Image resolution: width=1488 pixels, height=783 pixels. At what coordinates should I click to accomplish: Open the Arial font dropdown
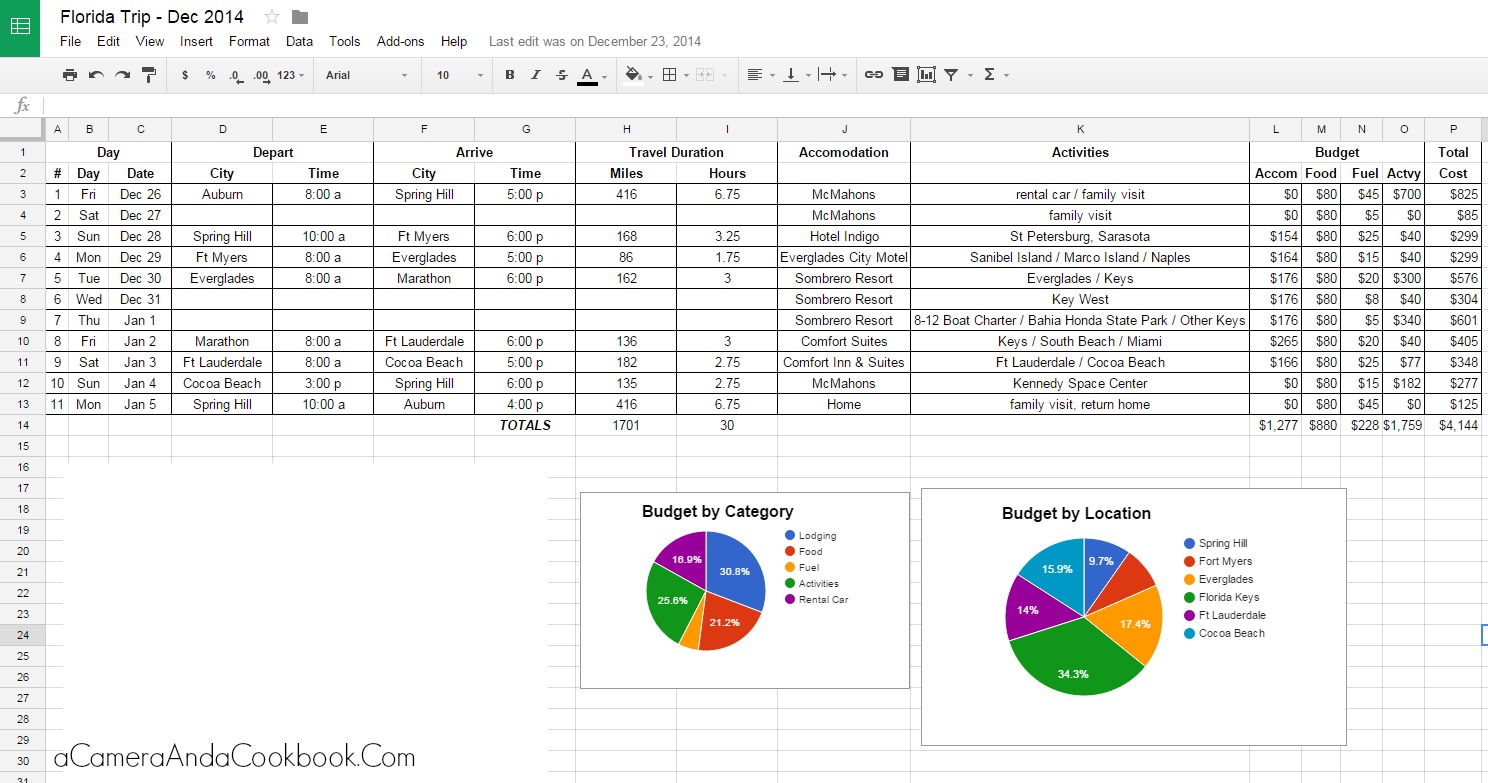tap(366, 75)
